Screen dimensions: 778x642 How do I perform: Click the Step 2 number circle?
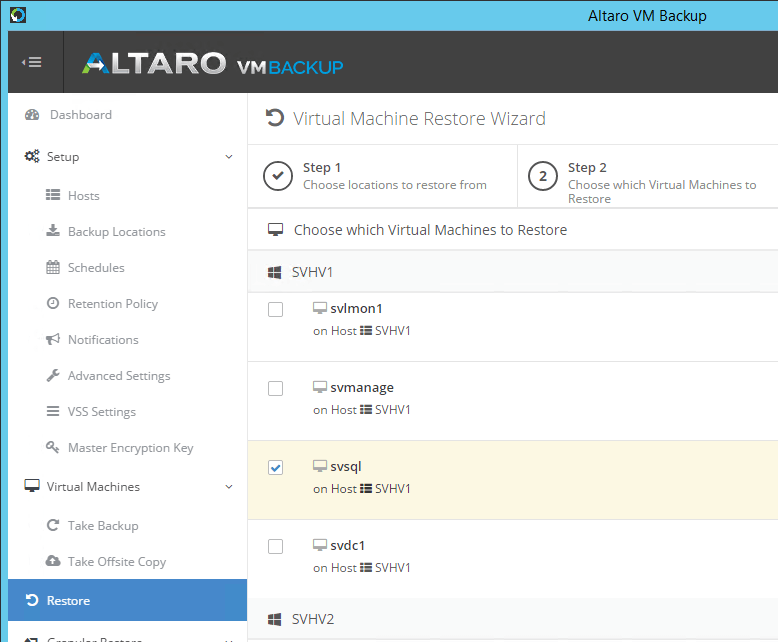pos(543,176)
